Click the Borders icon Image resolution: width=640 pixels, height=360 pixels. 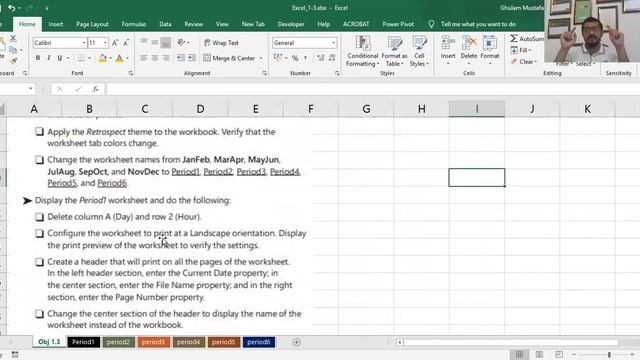coord(81,58)
